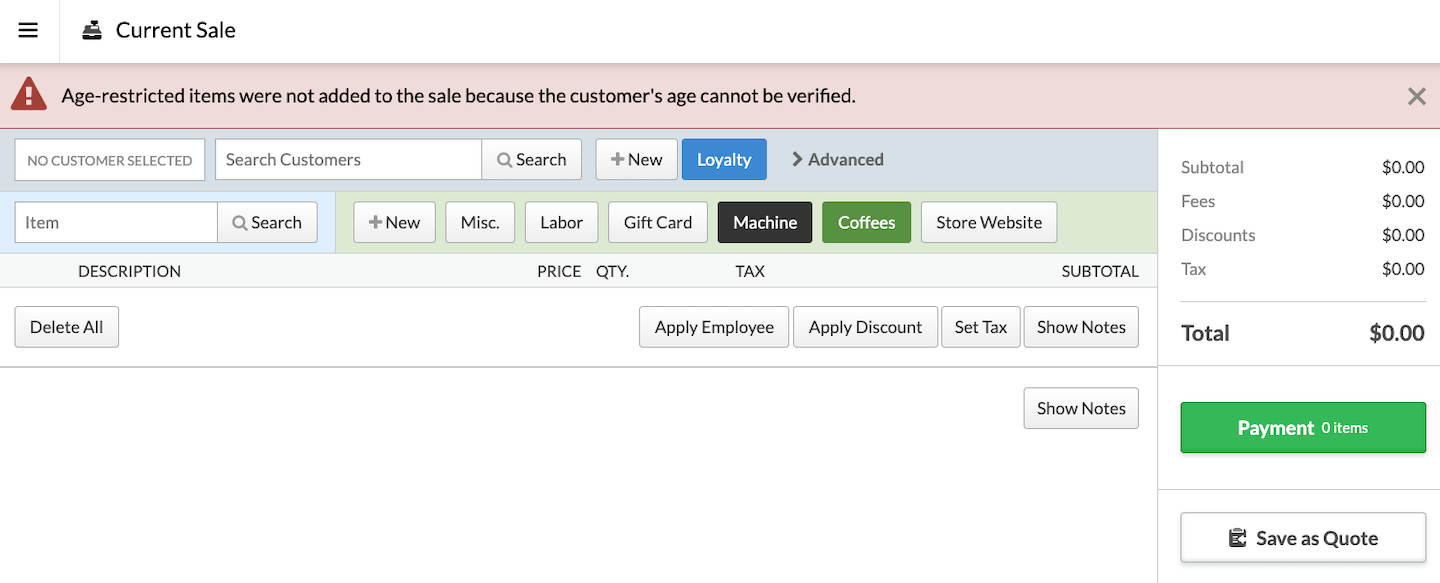
Task: Add a Misc. charge to sale
Action: click(480, 223)
